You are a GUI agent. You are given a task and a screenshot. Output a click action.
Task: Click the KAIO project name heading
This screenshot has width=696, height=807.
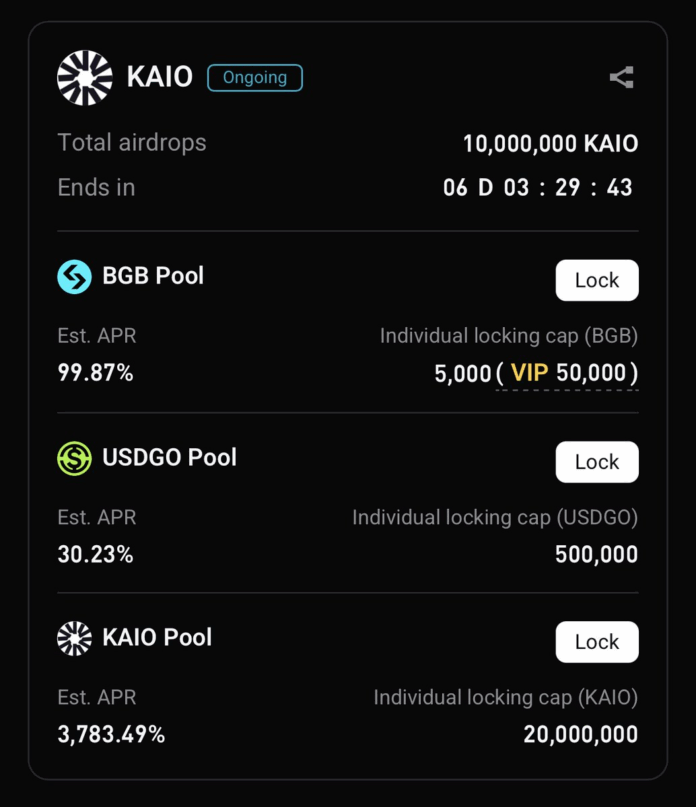160,77
